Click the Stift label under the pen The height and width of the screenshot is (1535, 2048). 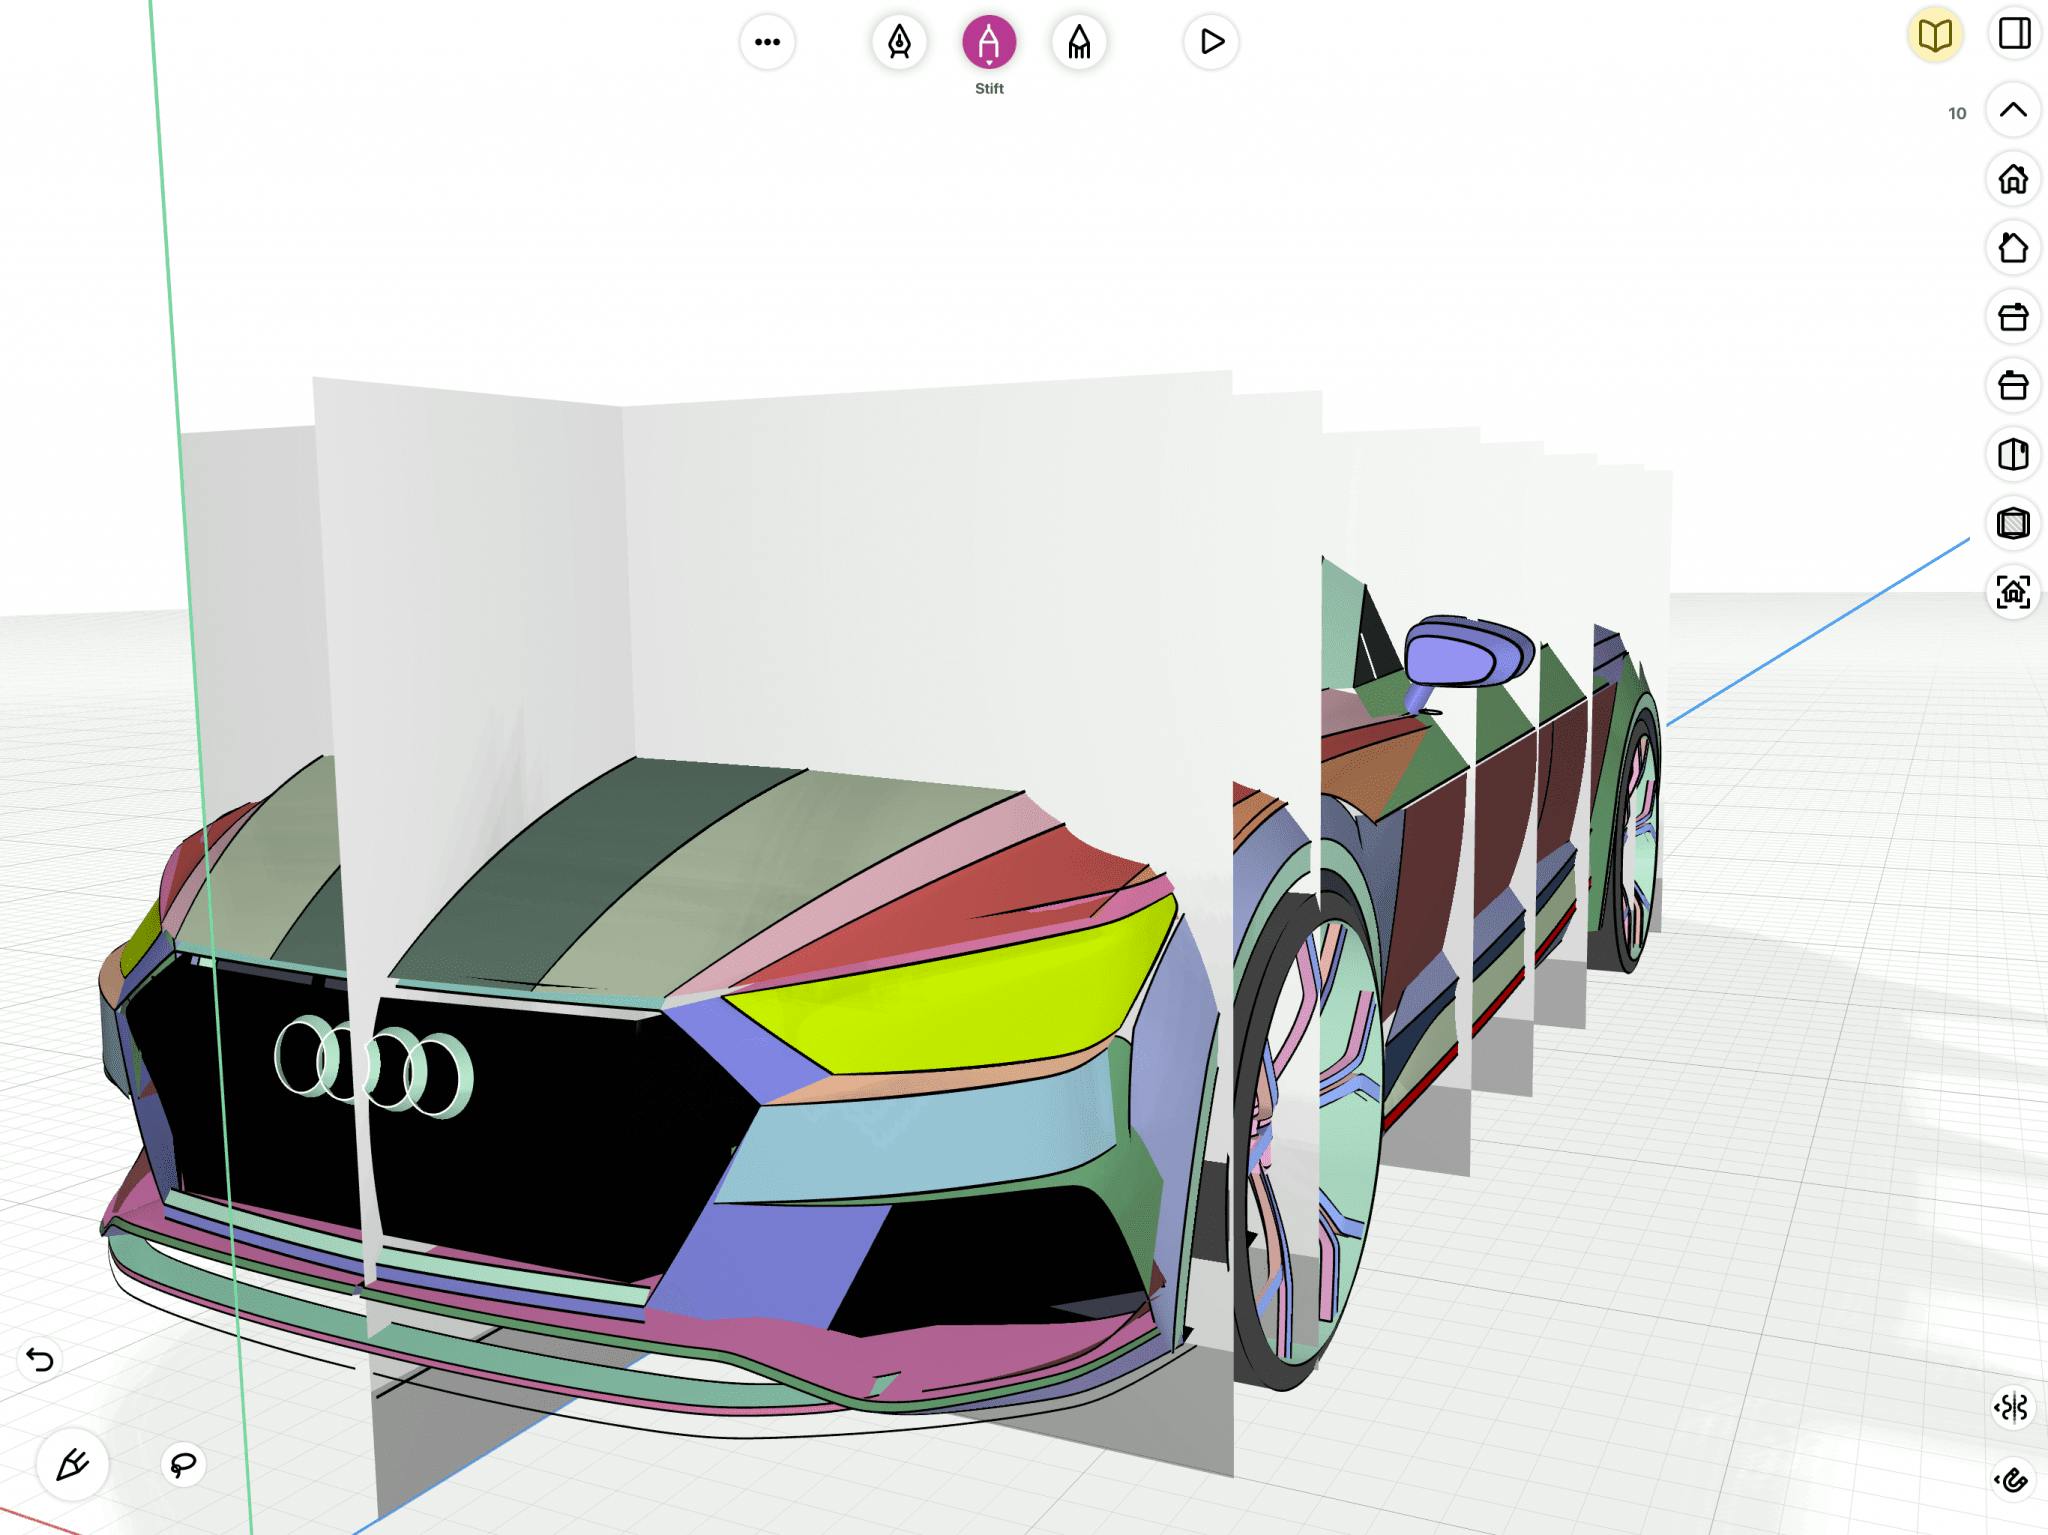(989, 88)
